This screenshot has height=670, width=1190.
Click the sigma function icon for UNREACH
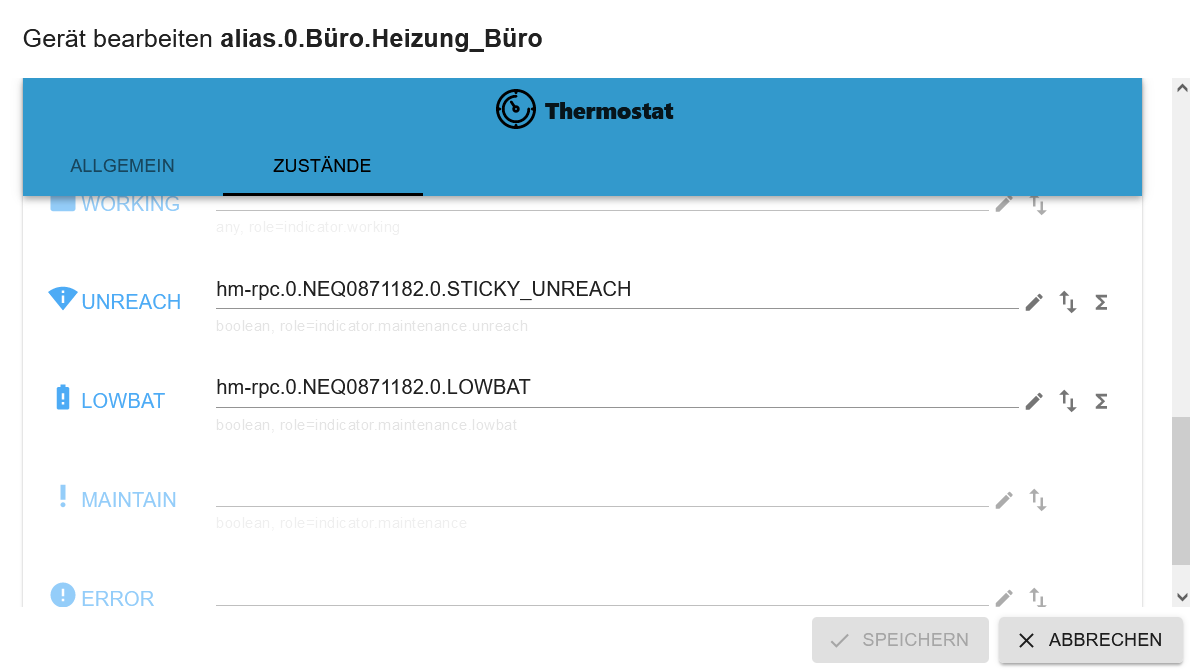click(x=1101, y=303)
